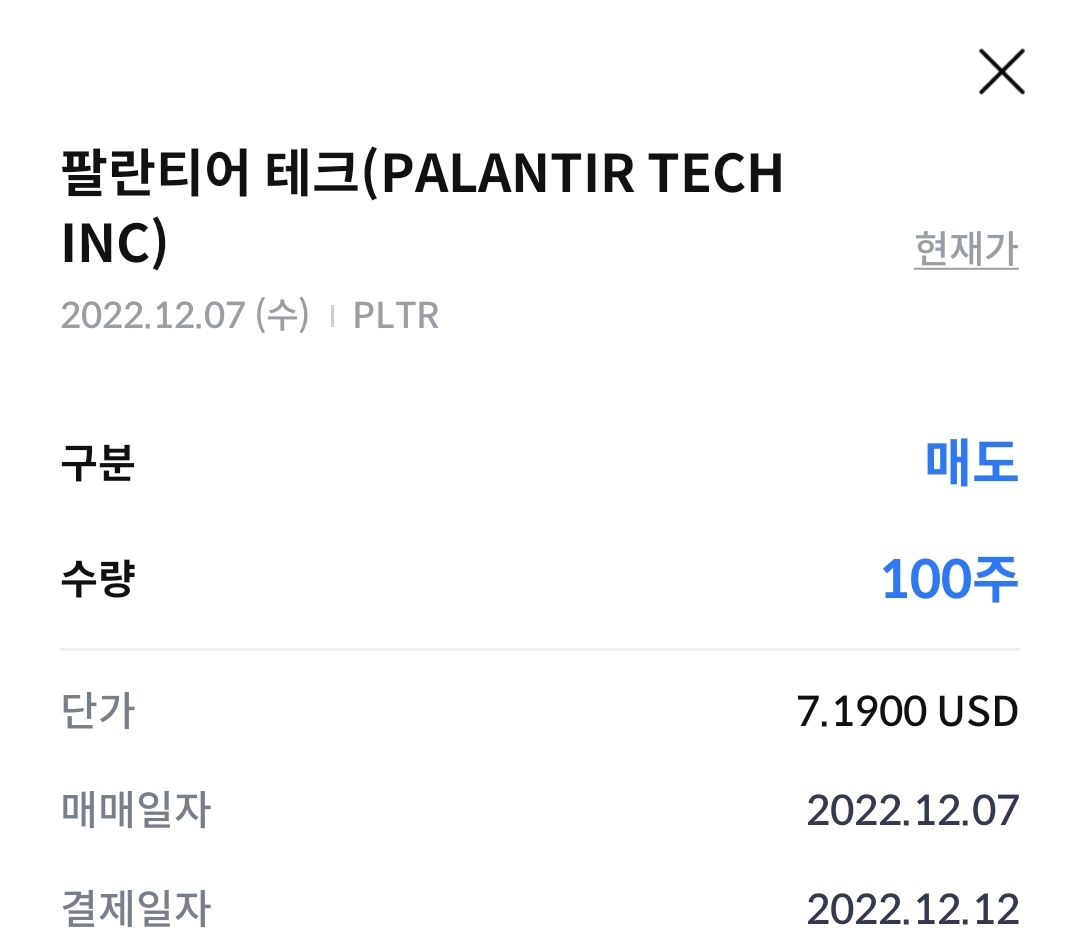Tap the INC) text on title's second line

[114, 246]
